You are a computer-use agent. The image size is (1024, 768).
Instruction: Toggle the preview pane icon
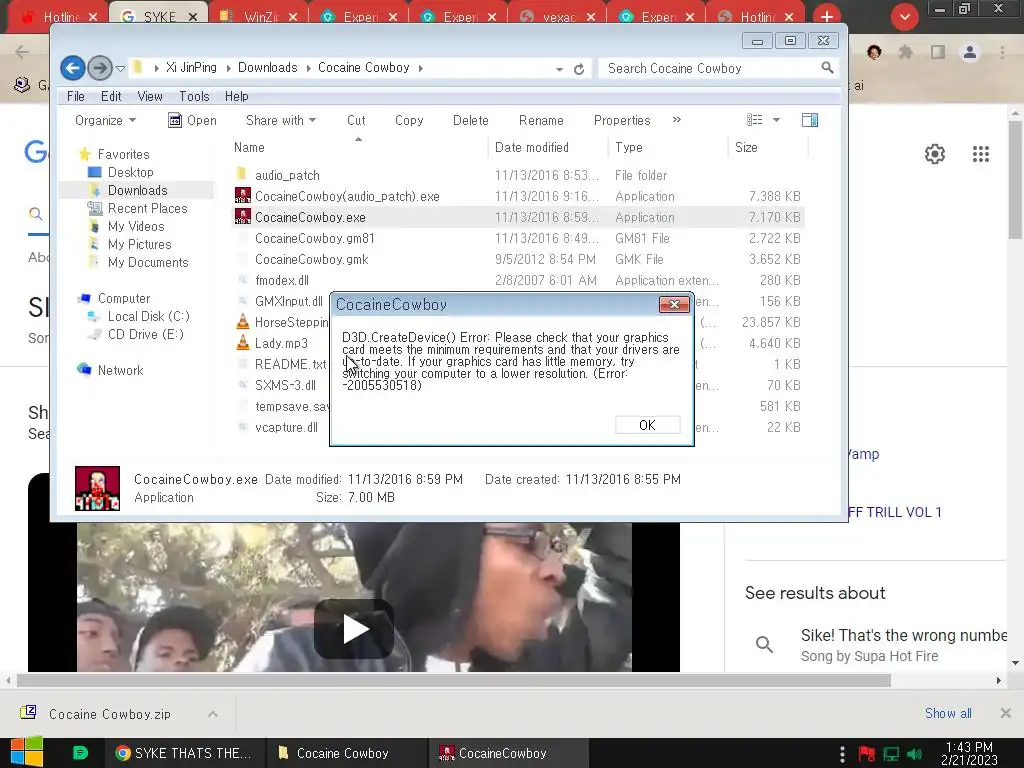pyautogui.click(x=810, y=120)
